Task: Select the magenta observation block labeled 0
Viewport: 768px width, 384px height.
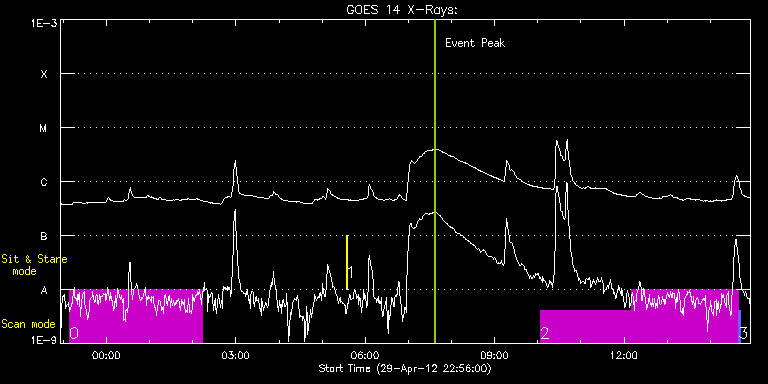Action: click(136, 316)
